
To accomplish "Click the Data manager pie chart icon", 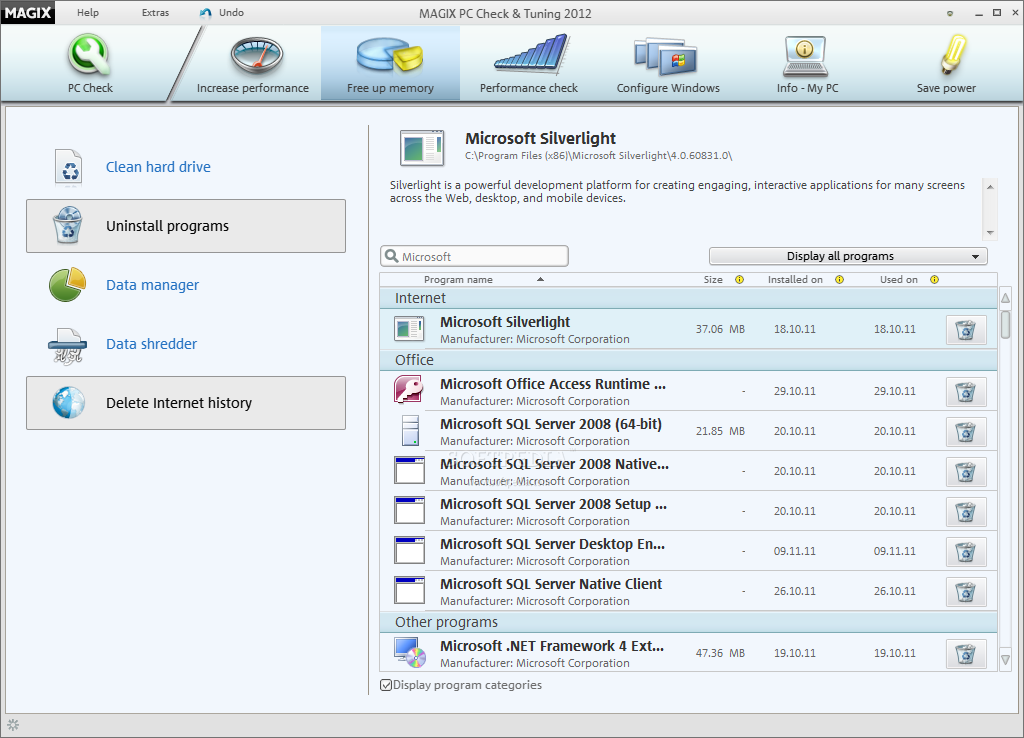I will [x=67, y=285].
